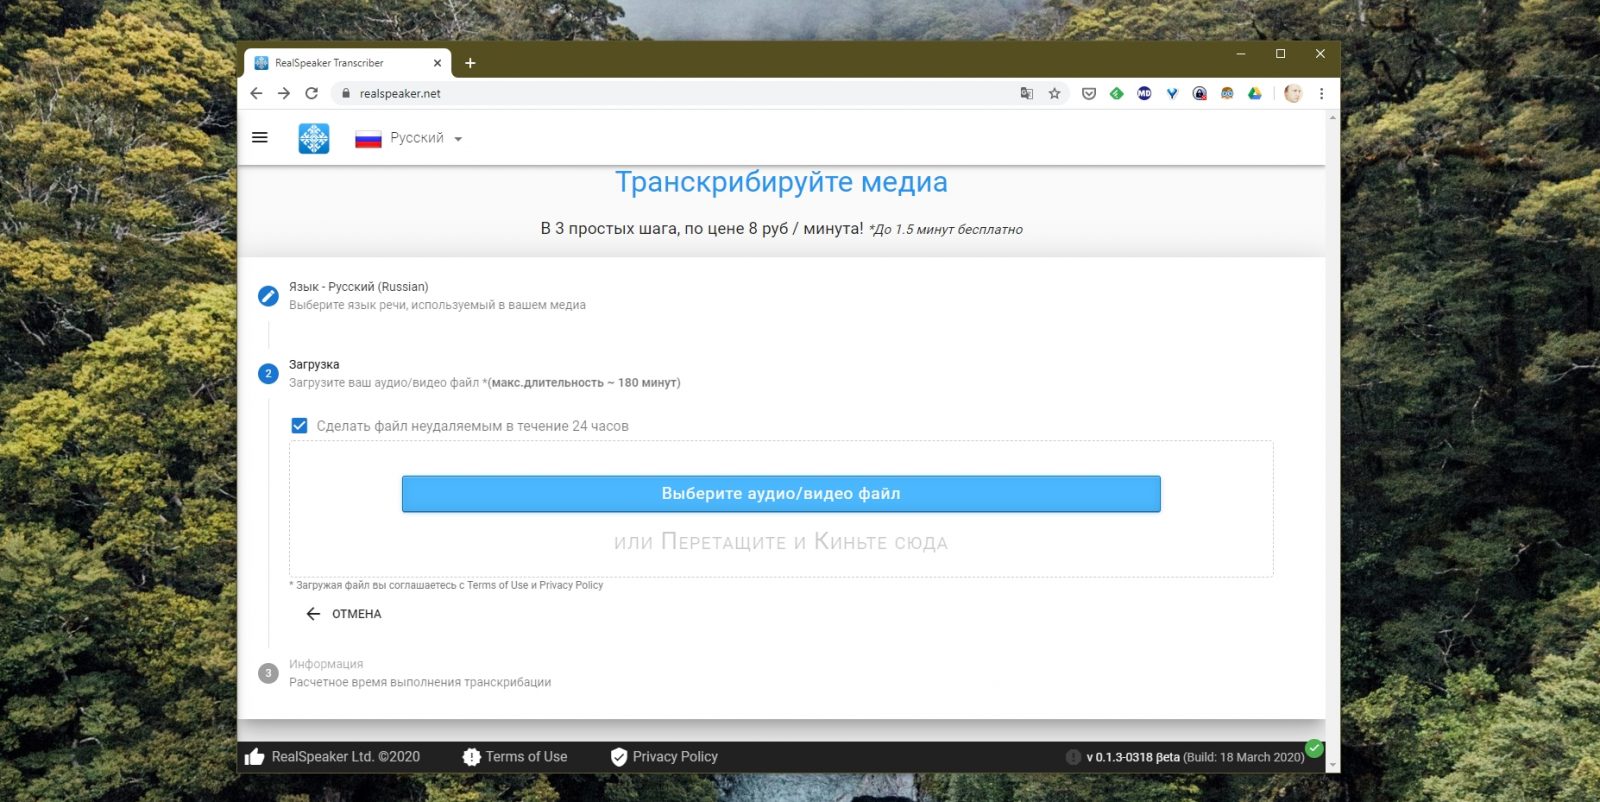Viewport: 1600px width, 802px height.
Task: Open the Privacy Policy footer link
Action: click(x=675, y=757)
